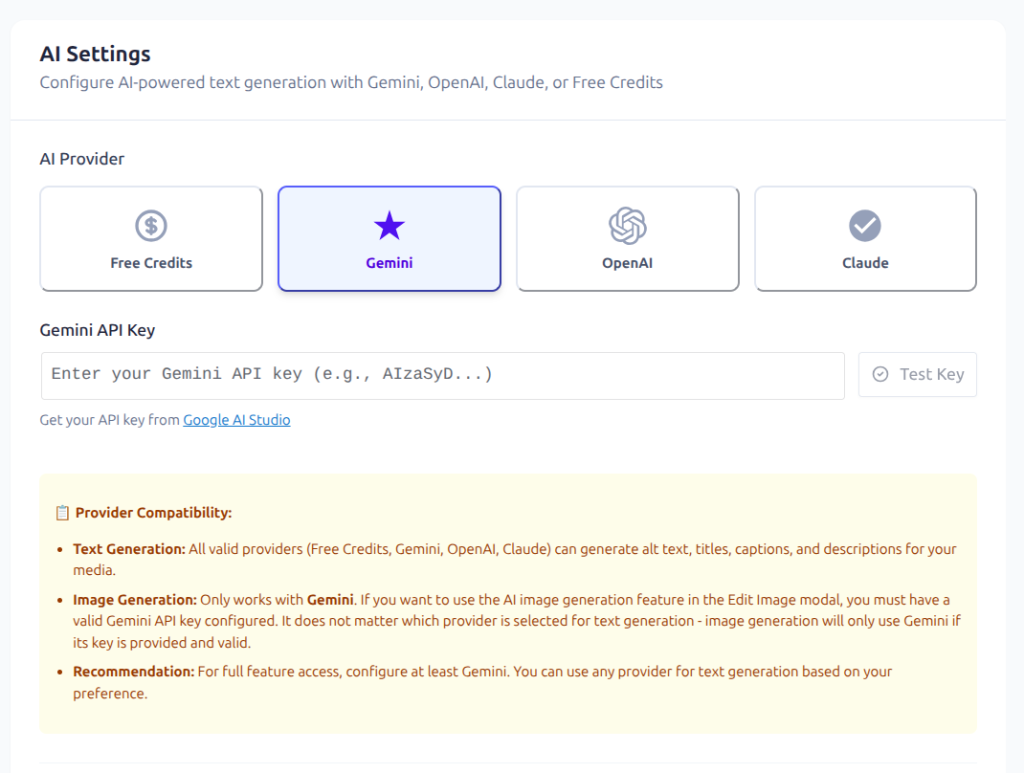Click the circled checkmark icon inside Test Key button
This screenshot has width=1024, height=773.
[881, 374]
